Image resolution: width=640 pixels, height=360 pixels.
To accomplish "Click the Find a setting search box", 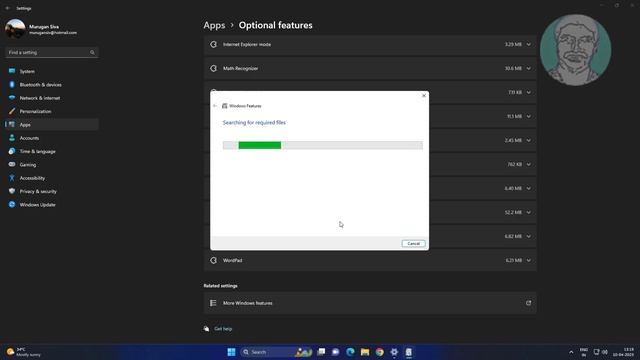I will click(x=51, y=52).
